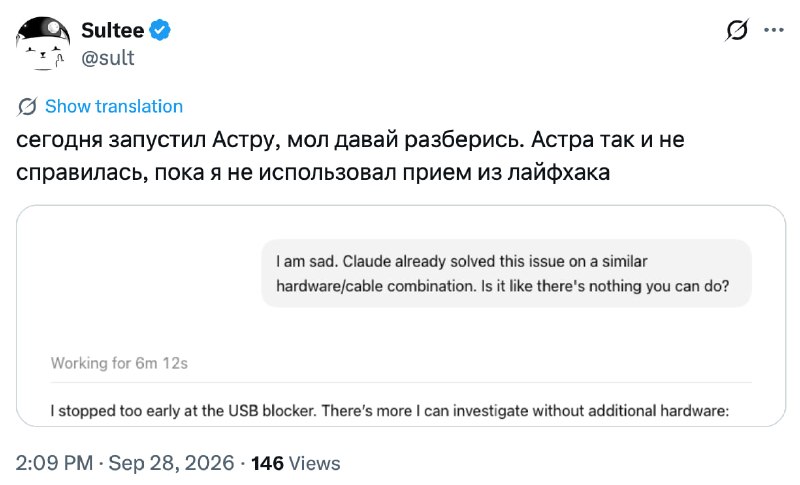Click the Sep 28, 2026 date
Viewport: 800px width, 485px height.
pyautogui.click(x=171, y=463)
